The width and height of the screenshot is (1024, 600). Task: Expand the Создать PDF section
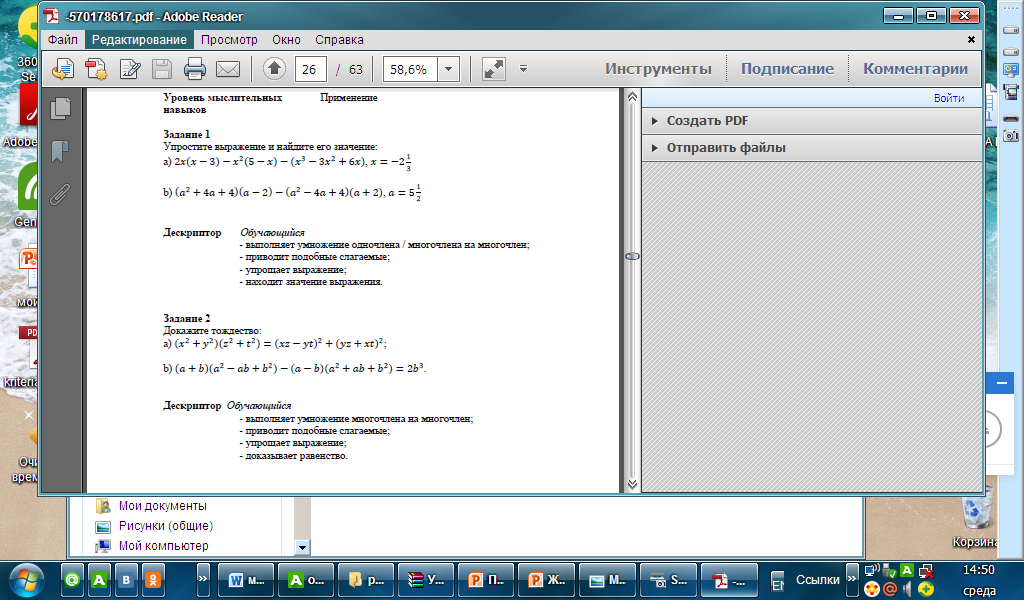point(812,121)
